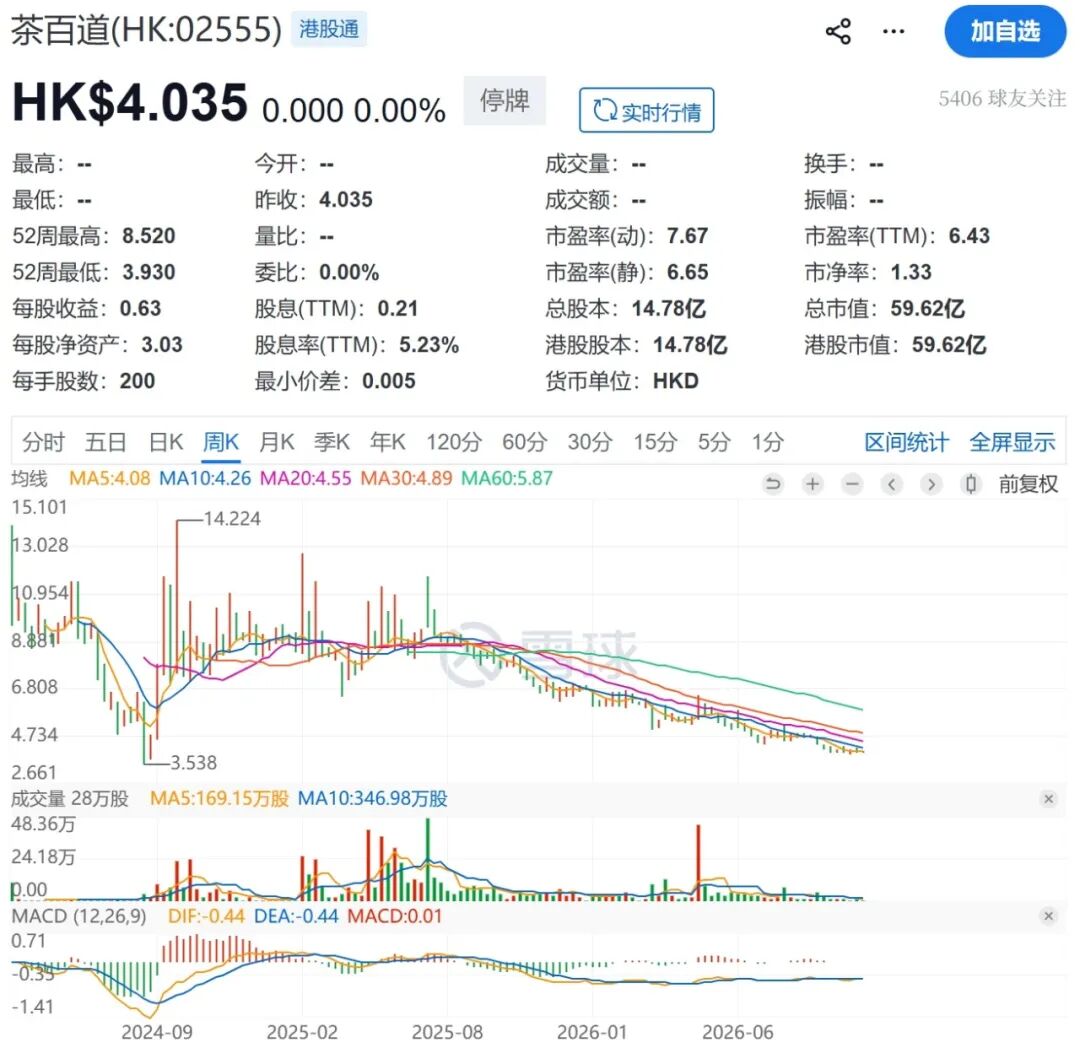
Task: Select the 120分 interval tab
Action: [454, 442]
